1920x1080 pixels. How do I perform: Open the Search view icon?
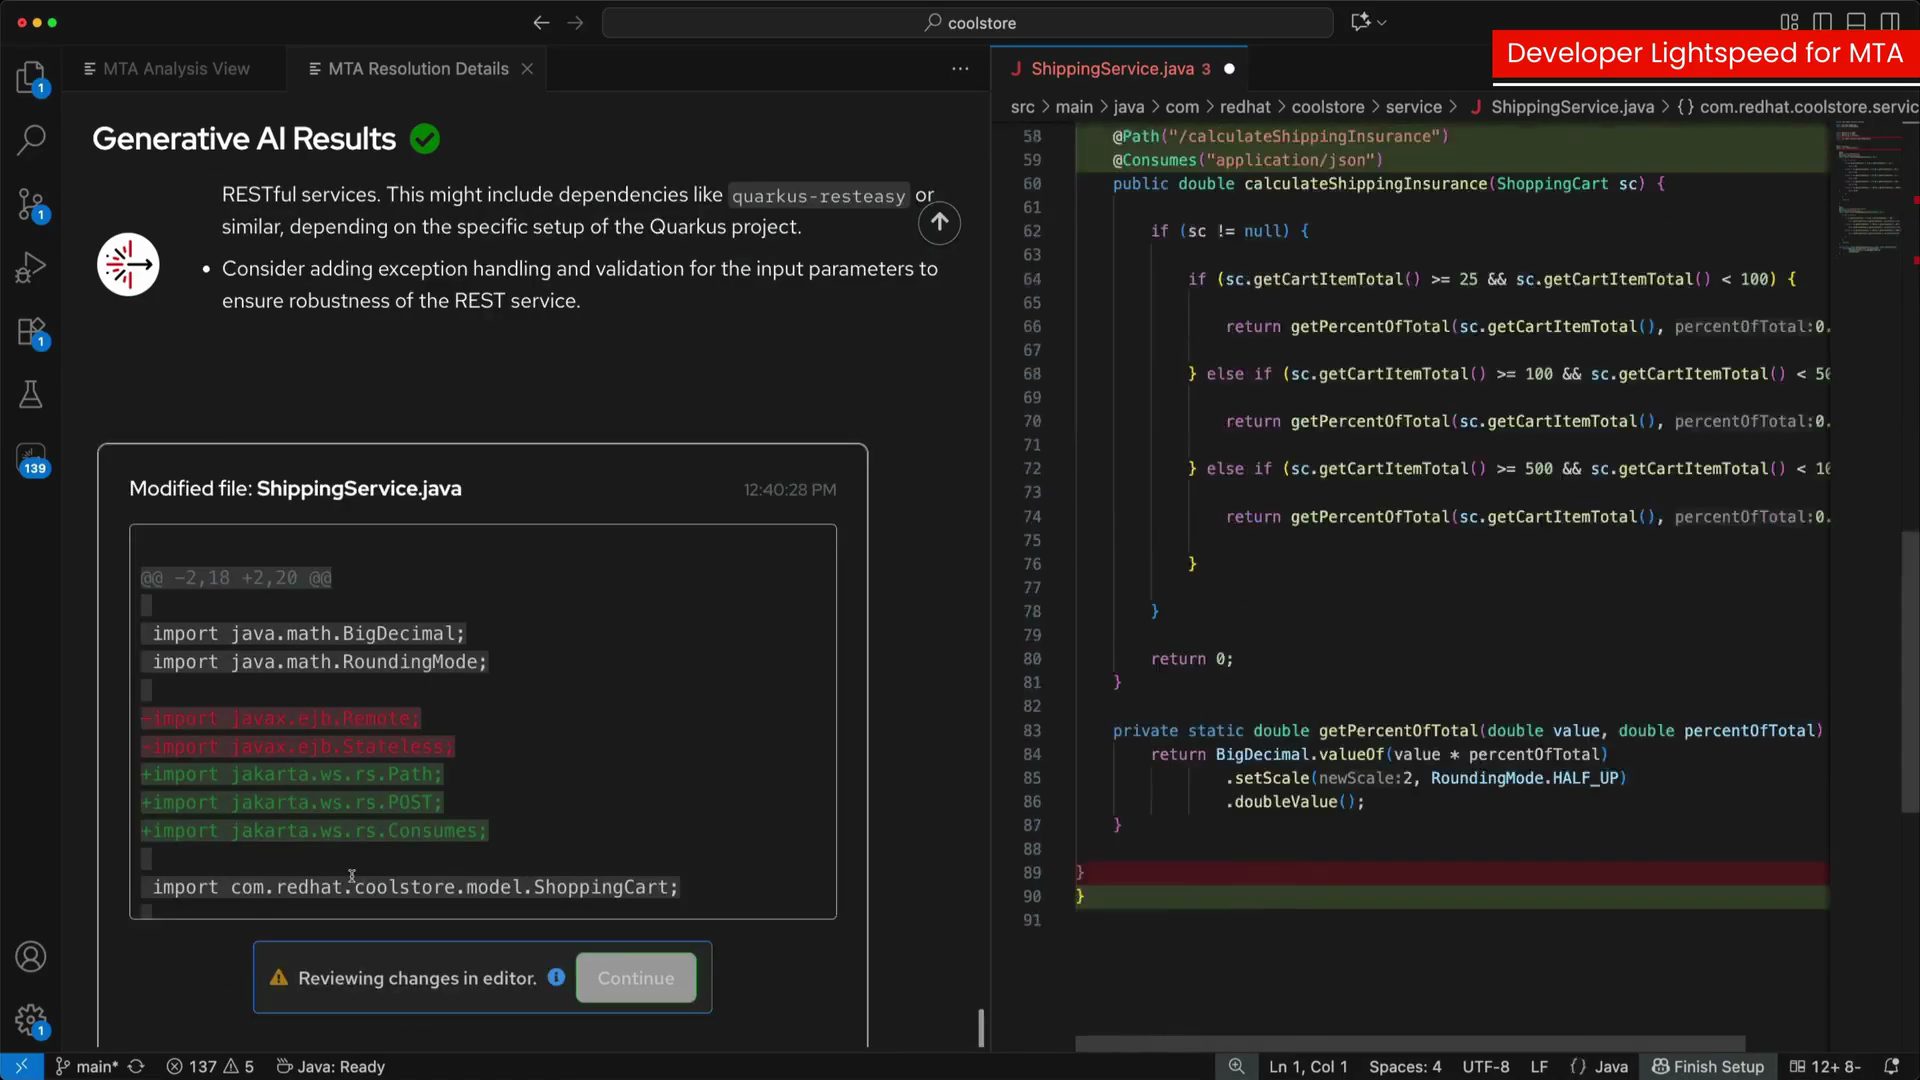(x=31, y=140)
